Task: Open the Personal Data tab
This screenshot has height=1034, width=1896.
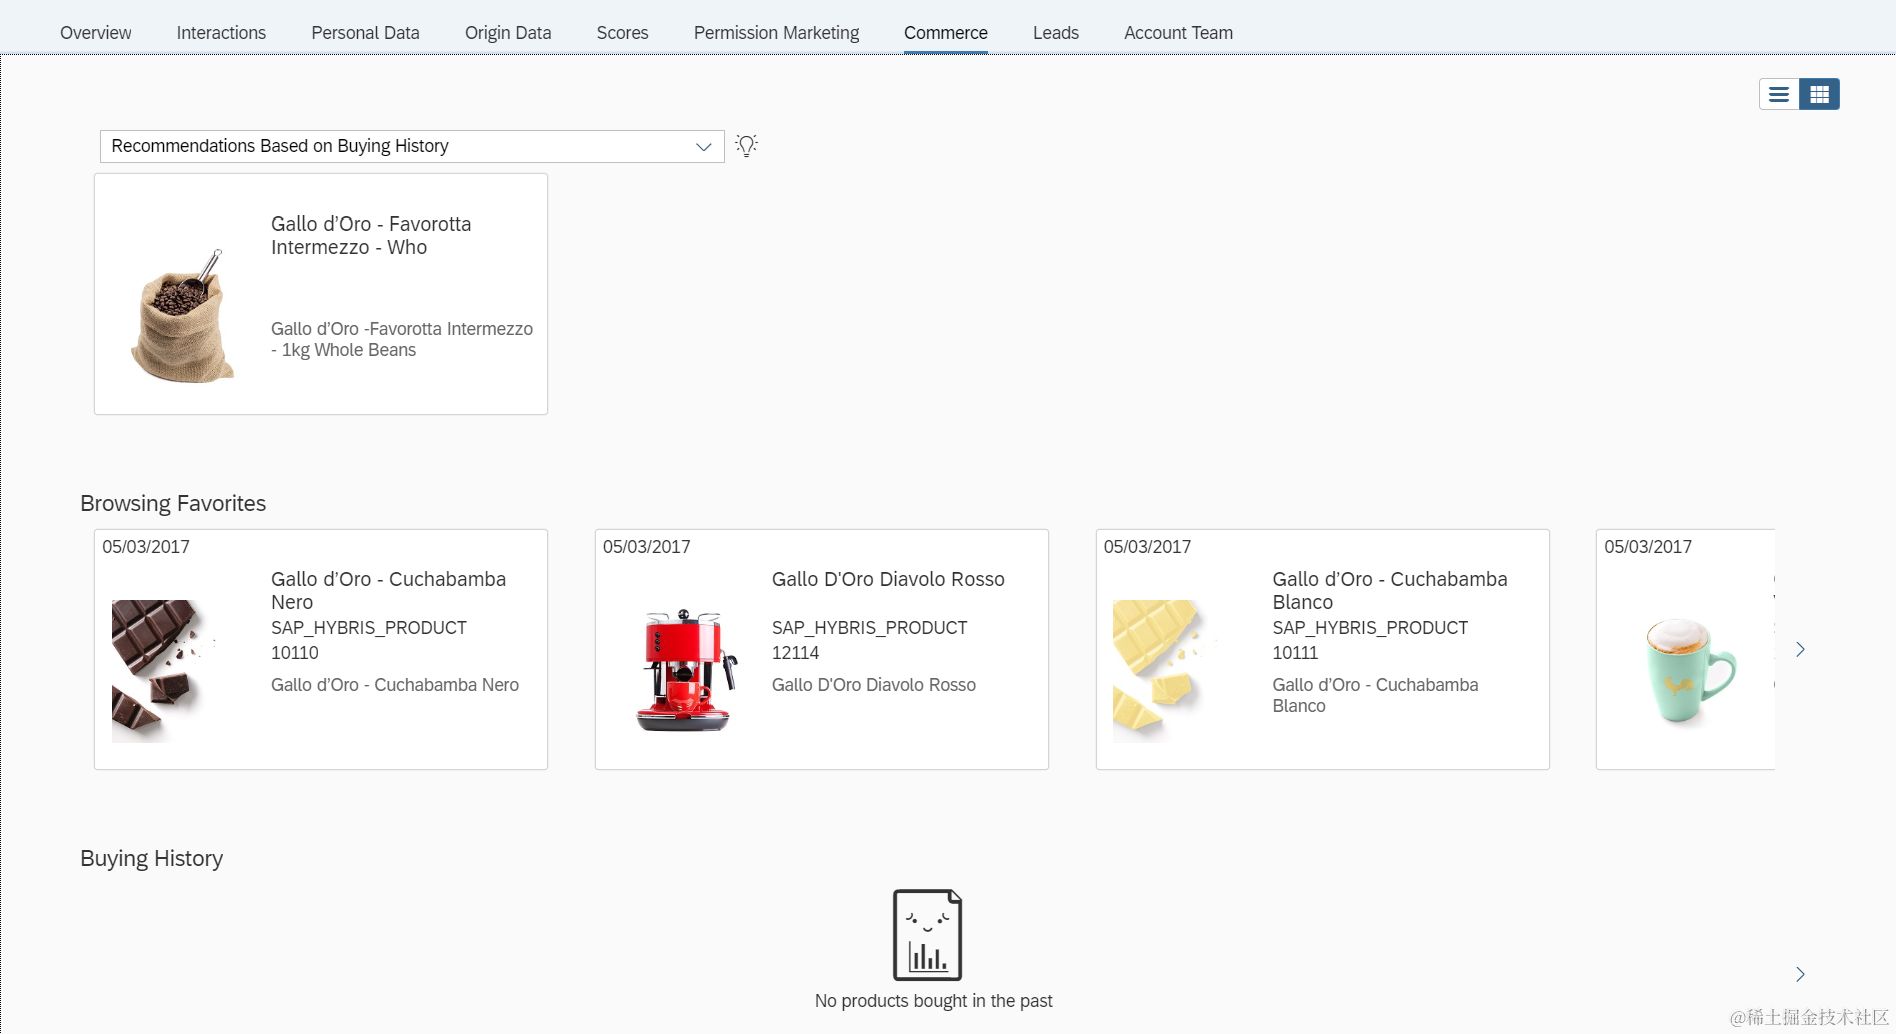Action: coord(365,33)
